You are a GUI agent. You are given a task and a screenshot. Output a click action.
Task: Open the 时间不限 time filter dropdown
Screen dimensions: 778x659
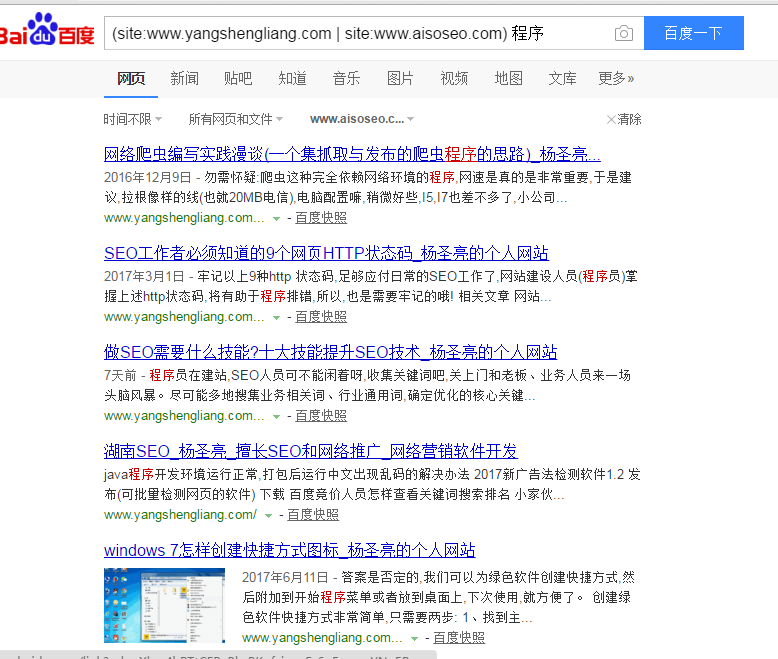pos(132,119)
